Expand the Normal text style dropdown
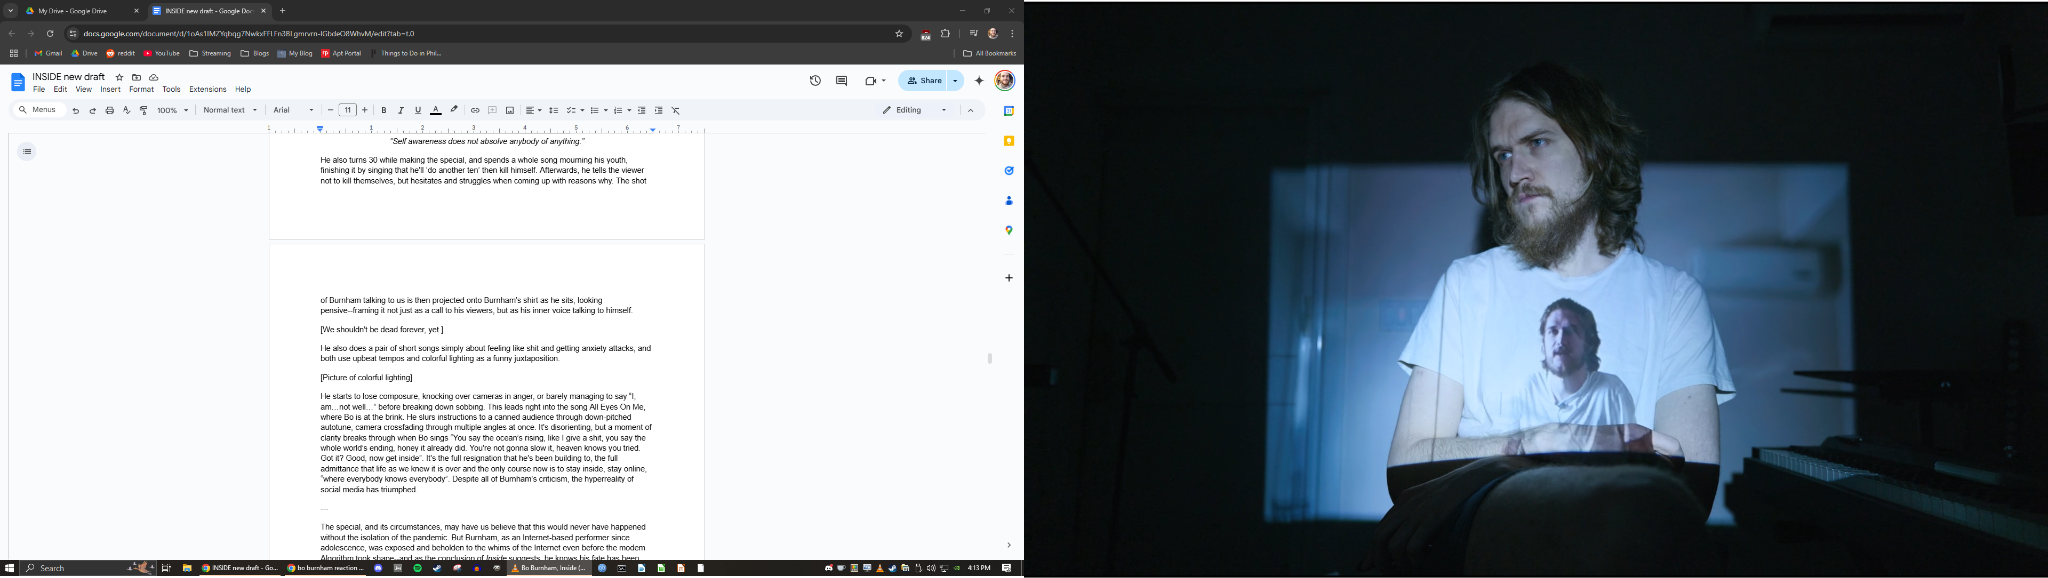The width and height of the screenshot is (2048, 578). click(x=230, y=110)
